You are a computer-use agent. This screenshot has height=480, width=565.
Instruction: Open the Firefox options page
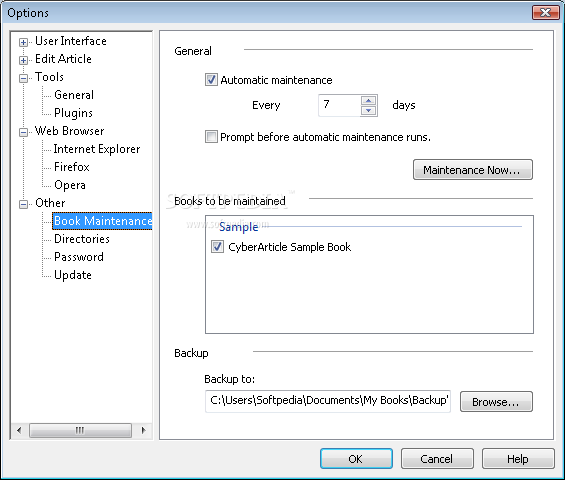click(72, 167)
